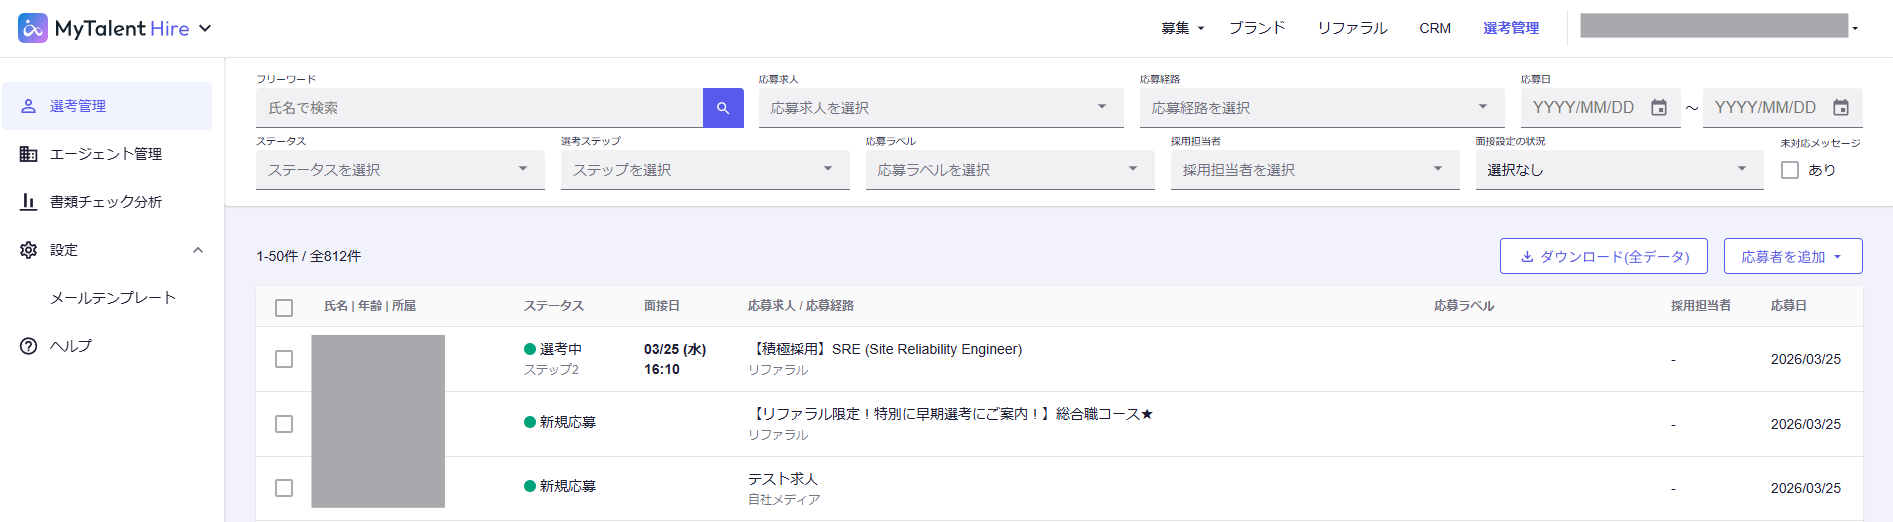Open the 募集 menu in top navigation

tap(1182, 28)
